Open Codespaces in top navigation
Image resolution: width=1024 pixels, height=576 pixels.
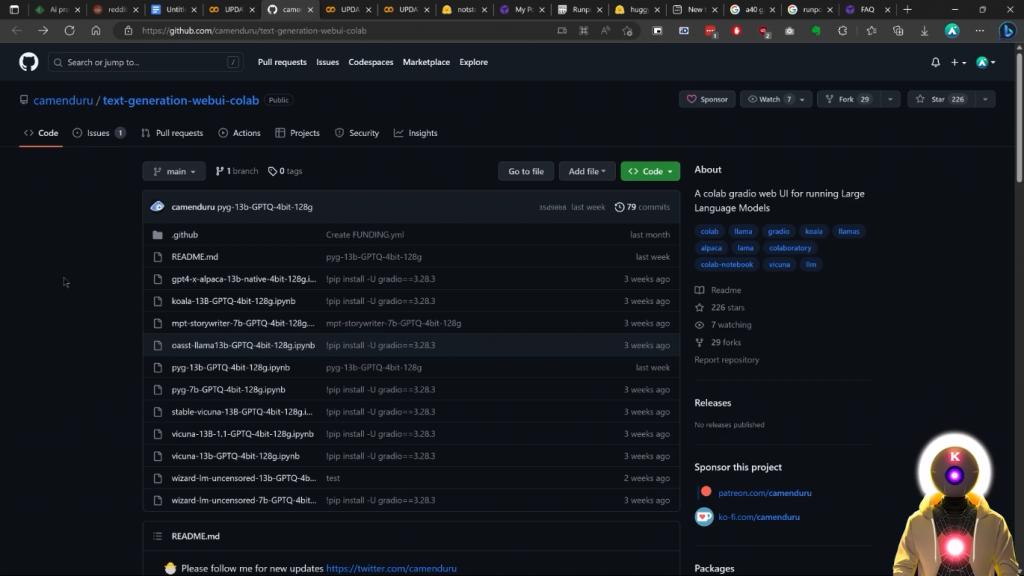pyautogui.click(x=371, y=62)
